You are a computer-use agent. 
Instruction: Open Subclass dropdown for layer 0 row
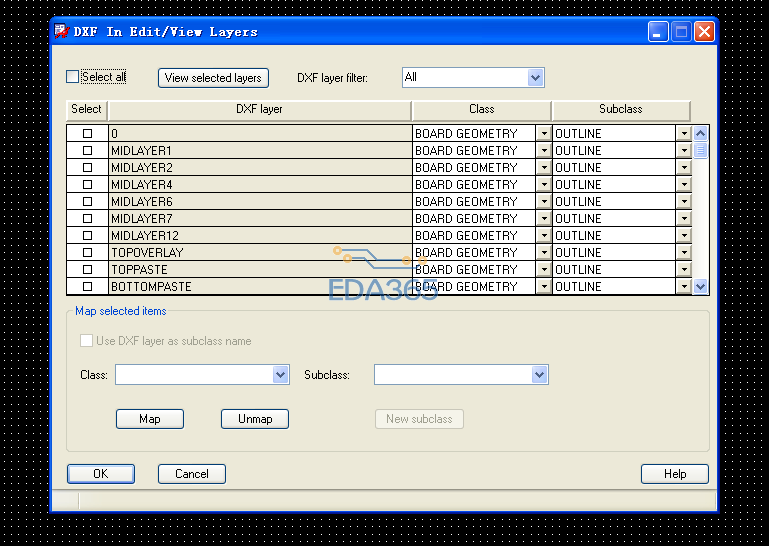point(684,133)
